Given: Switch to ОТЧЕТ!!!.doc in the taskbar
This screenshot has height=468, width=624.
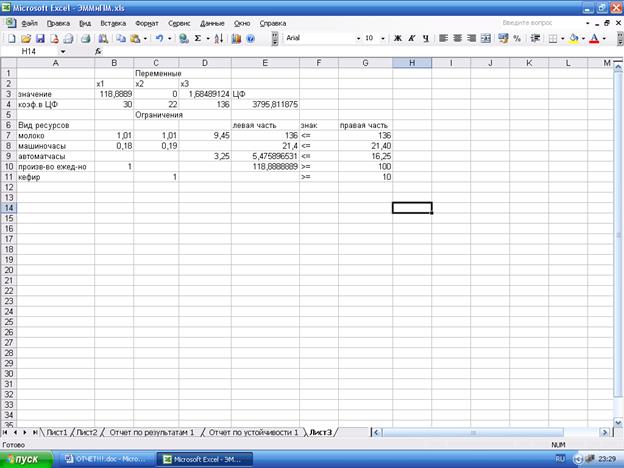Looking at the screenshot, I should coord(106,458).
